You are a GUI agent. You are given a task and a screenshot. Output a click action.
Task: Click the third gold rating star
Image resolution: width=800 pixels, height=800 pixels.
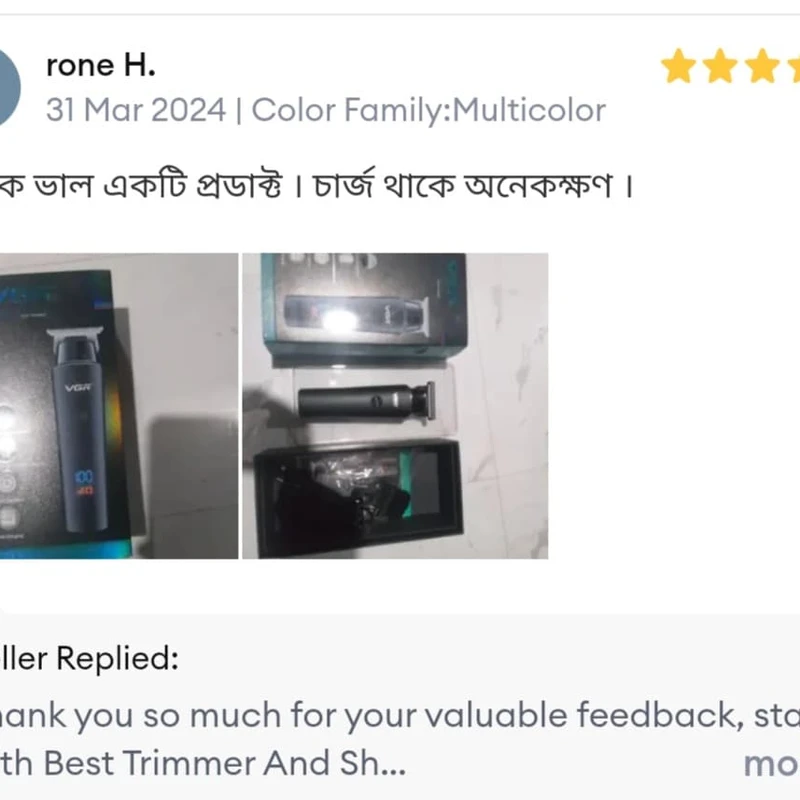click(x=761, y=66)
